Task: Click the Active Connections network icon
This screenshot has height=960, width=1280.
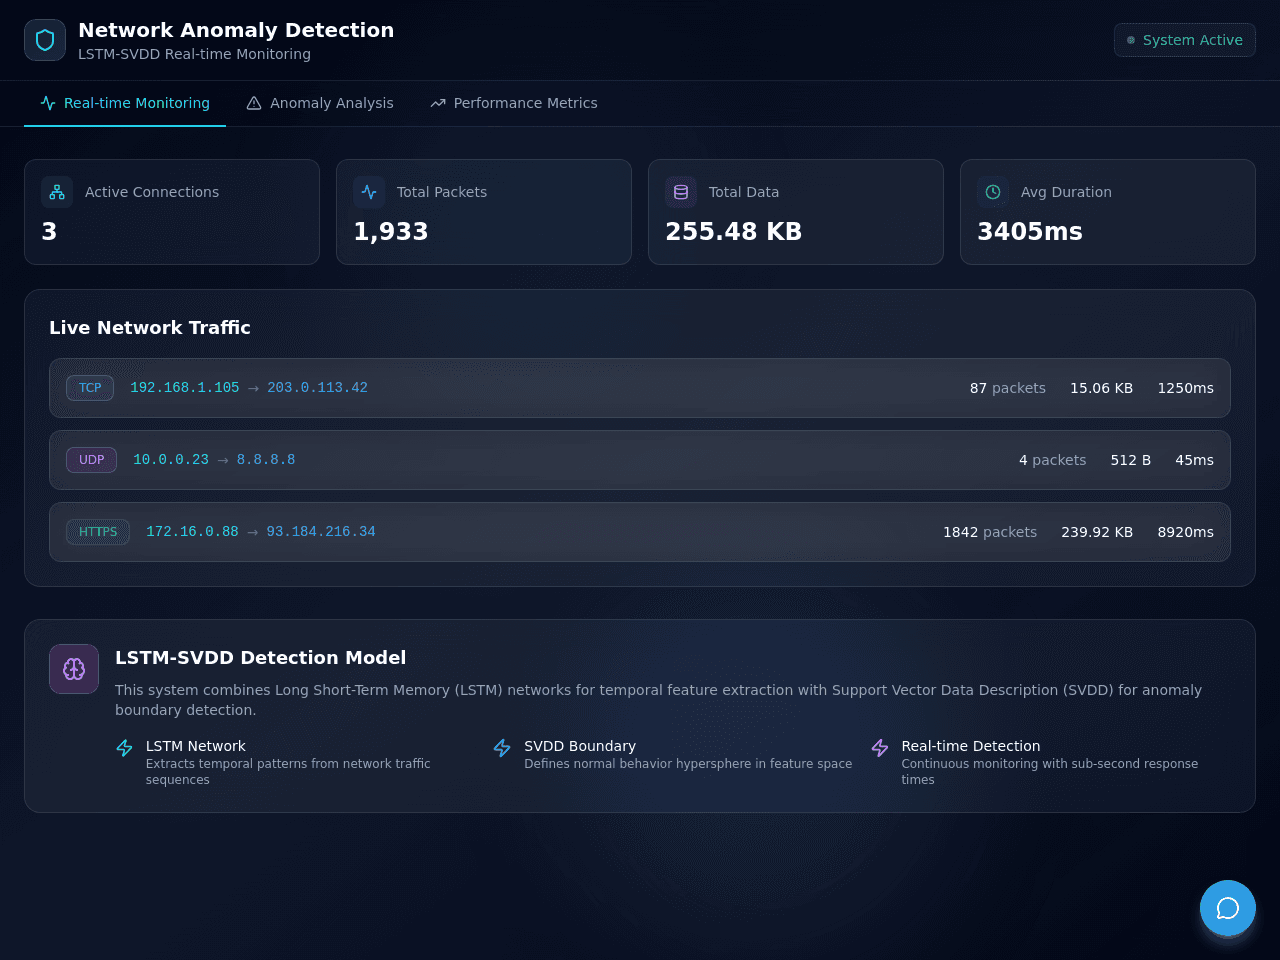Action: click(x=57, y=192)
